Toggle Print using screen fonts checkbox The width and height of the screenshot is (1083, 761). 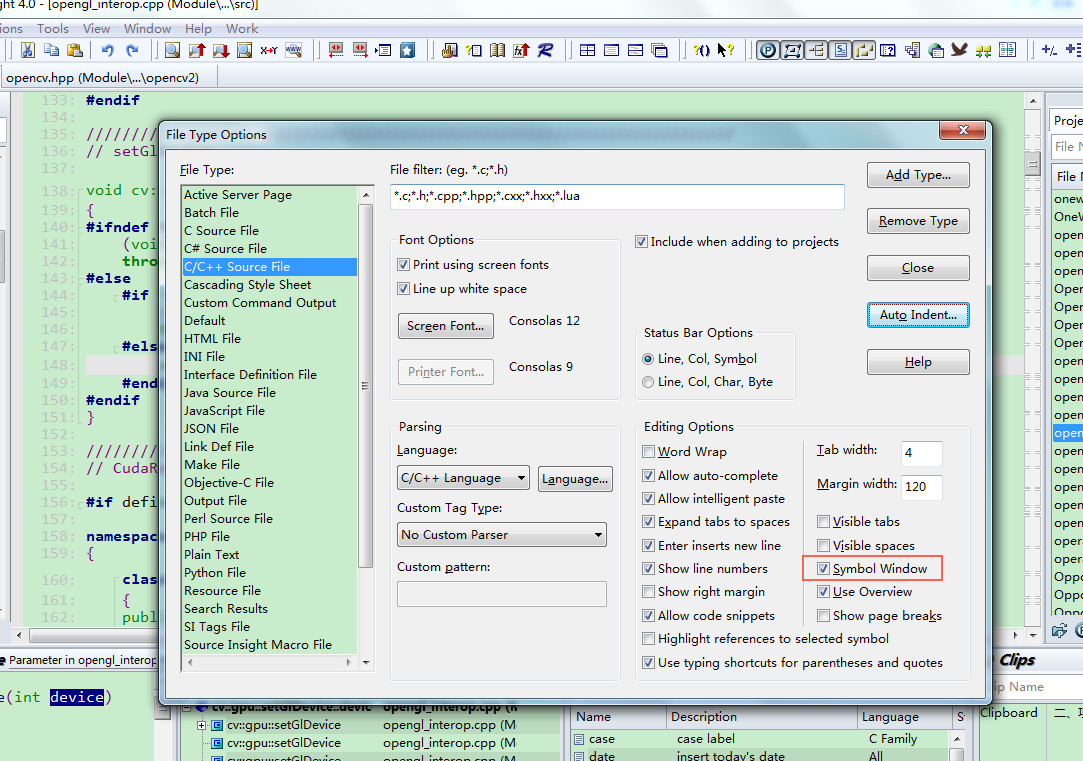(404, 264)
